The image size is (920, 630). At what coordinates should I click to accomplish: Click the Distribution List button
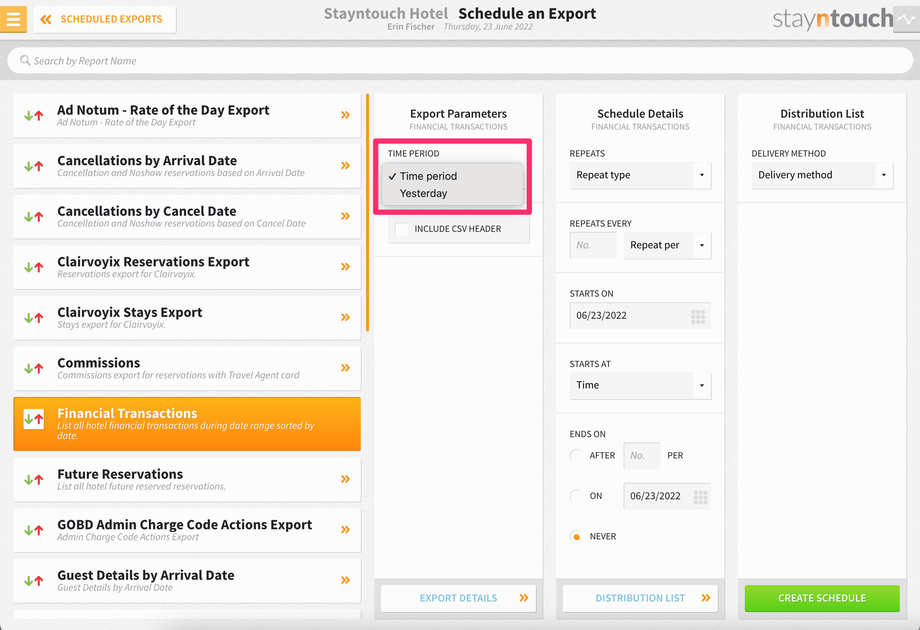(x=640, y=598)
